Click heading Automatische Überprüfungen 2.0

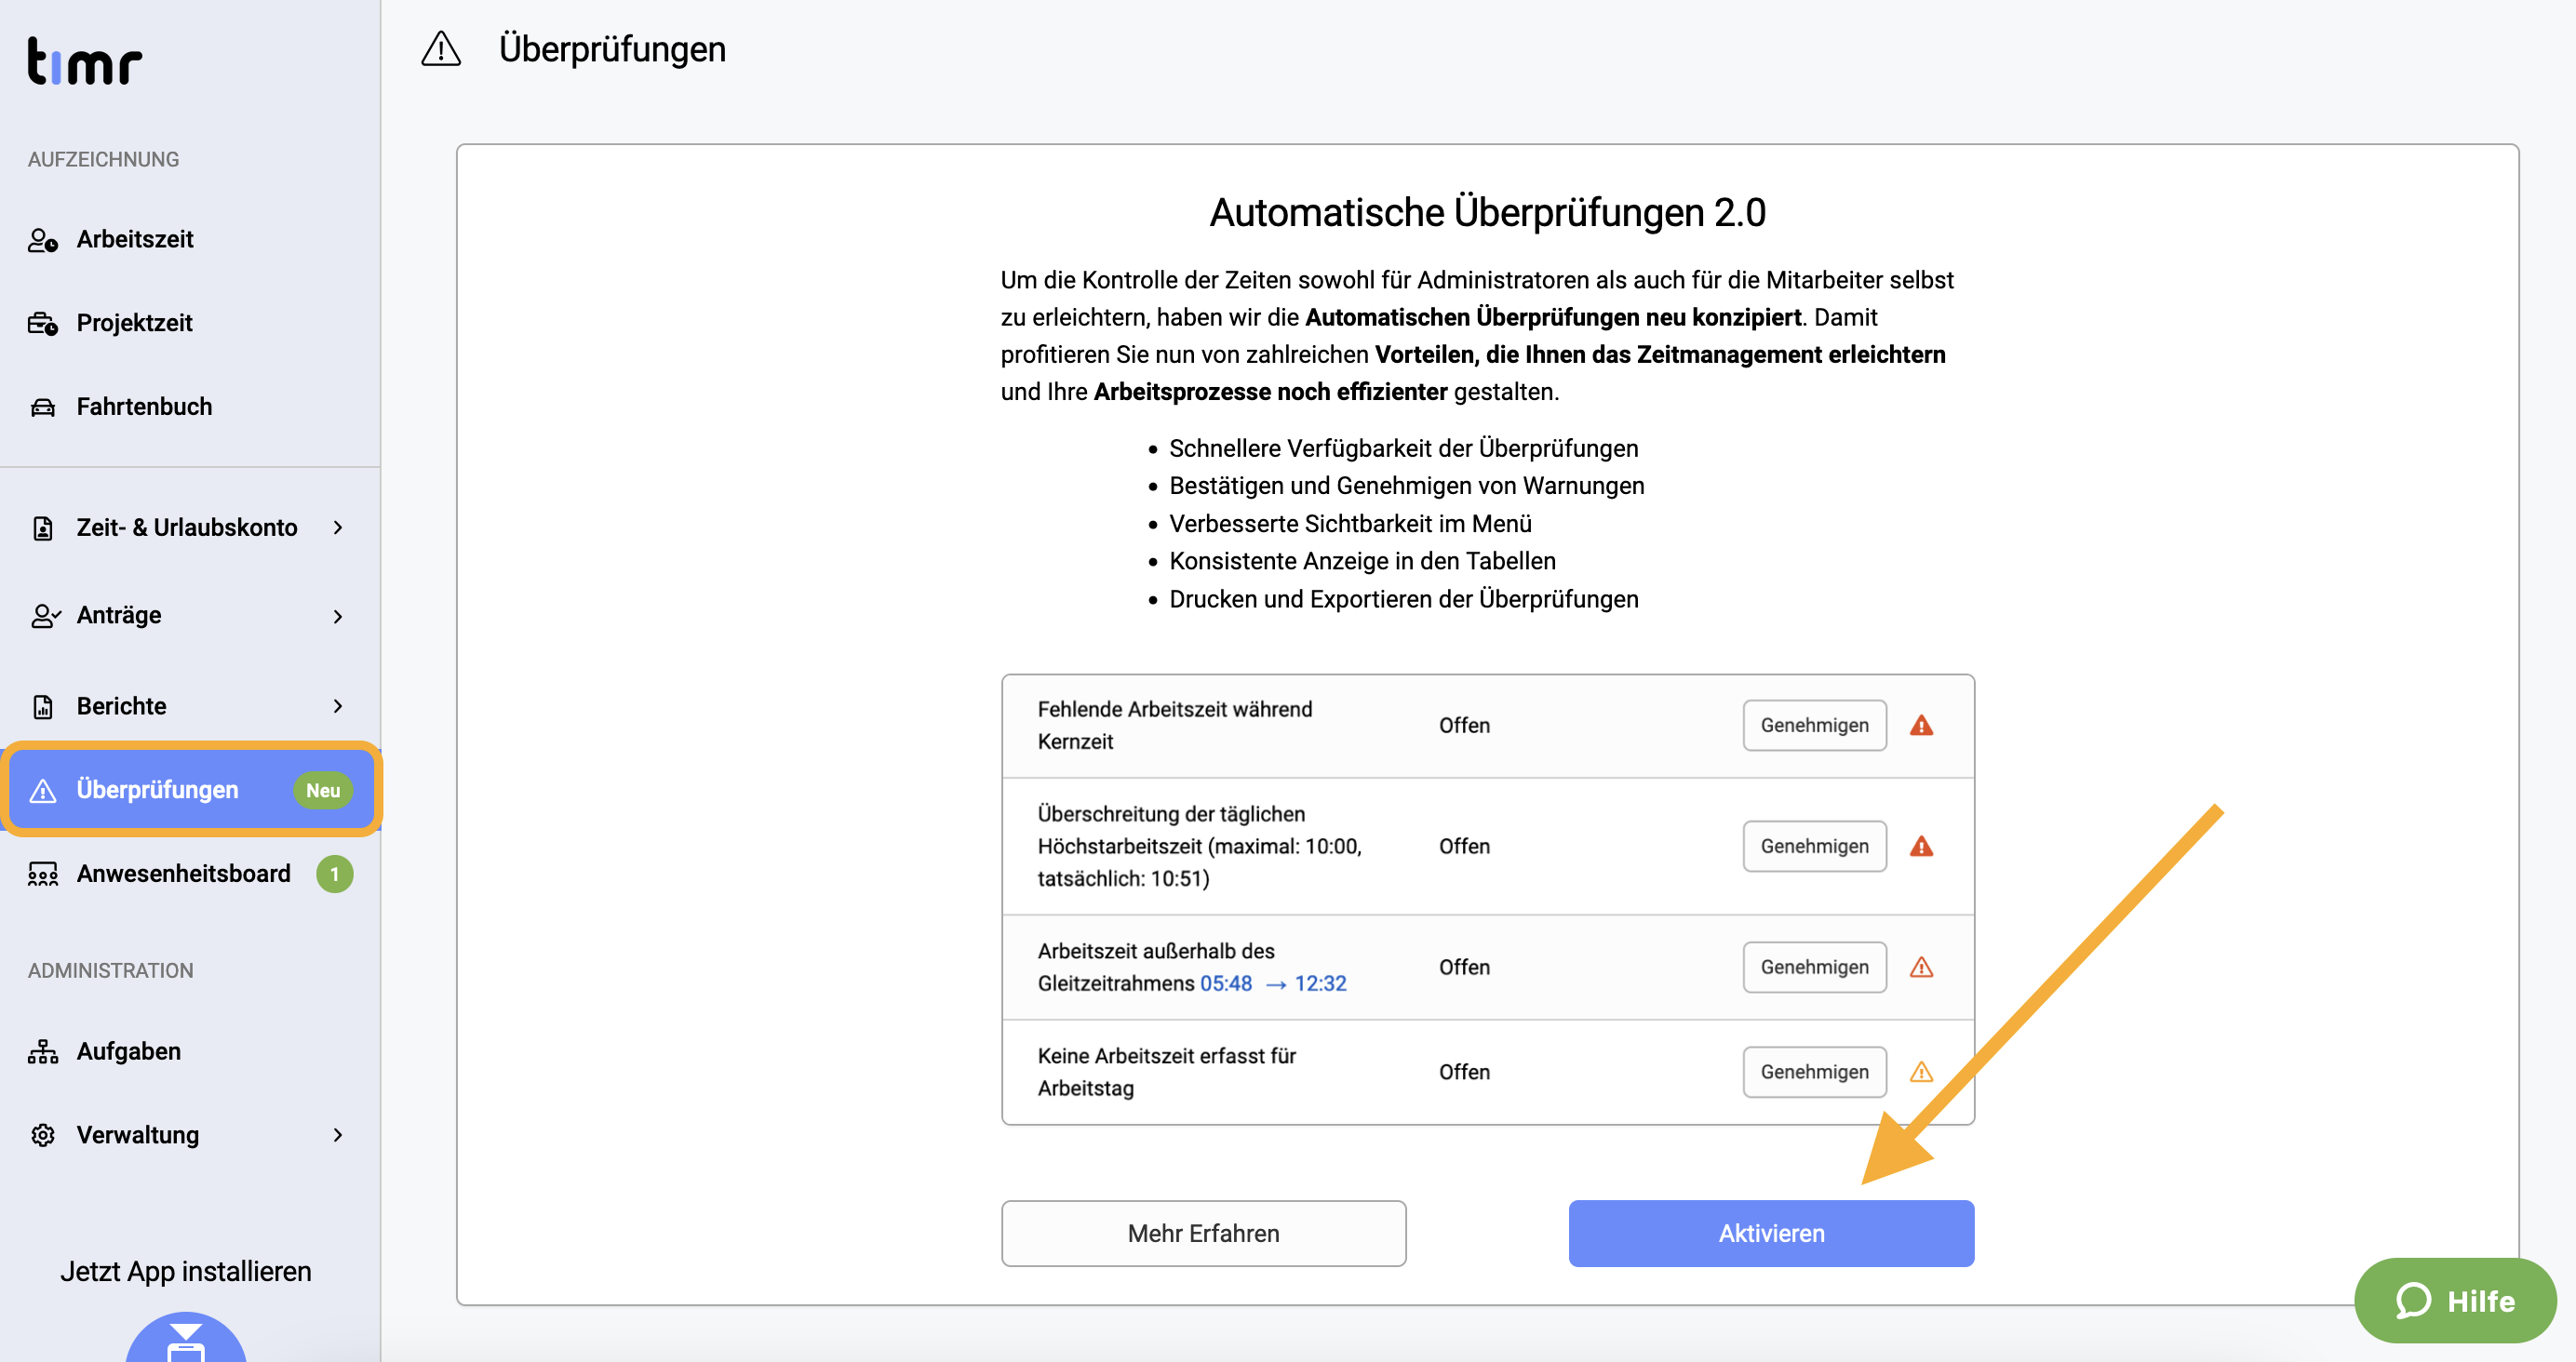click(x=1487, y=212)
